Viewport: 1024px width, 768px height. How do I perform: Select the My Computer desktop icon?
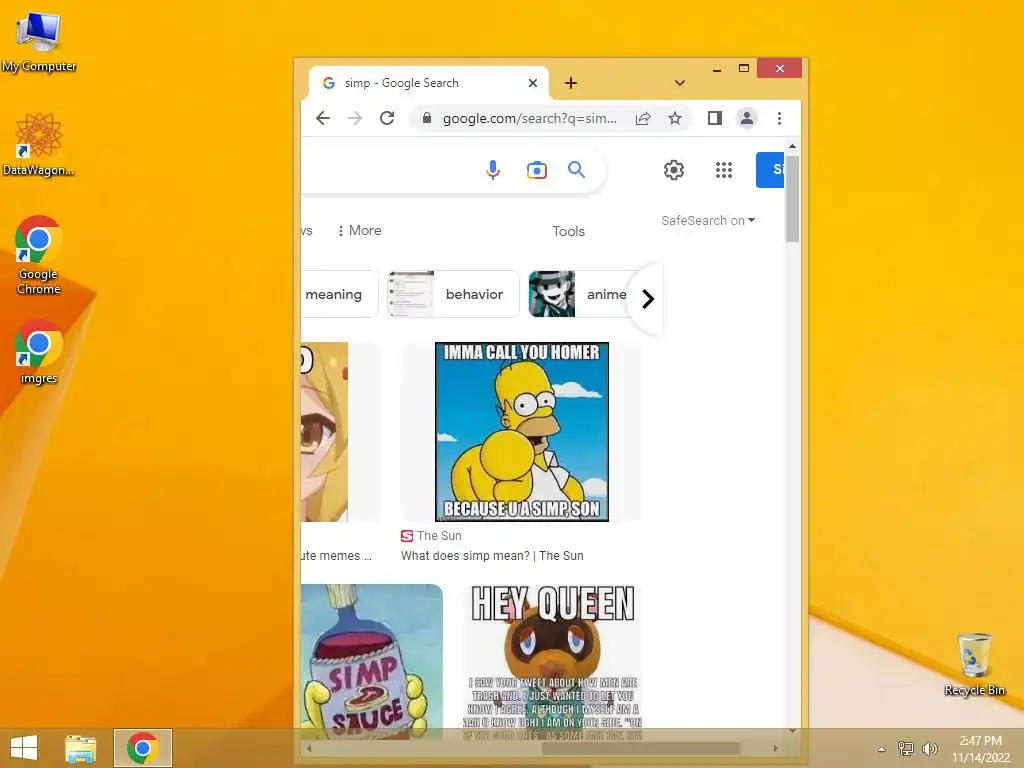(39, 42)
